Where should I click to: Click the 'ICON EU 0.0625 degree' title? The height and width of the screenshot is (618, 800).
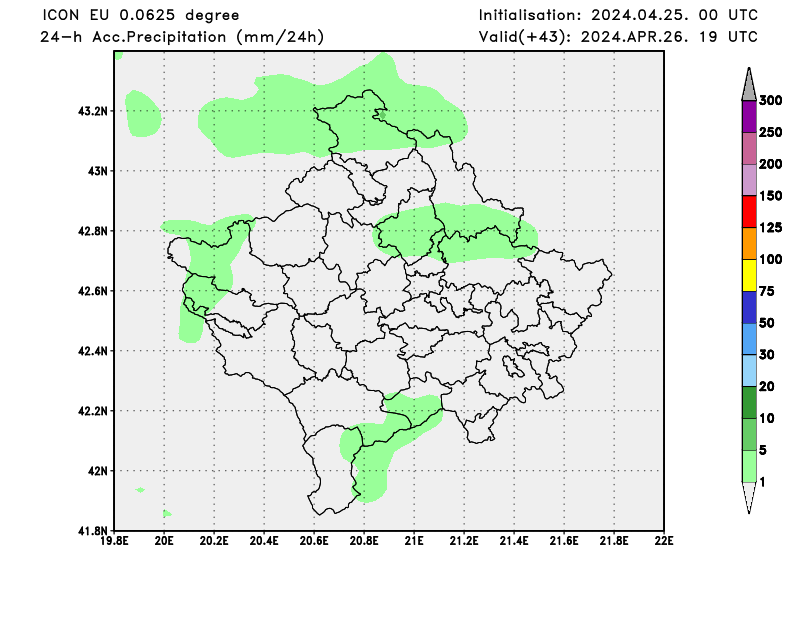click(140, 15)
